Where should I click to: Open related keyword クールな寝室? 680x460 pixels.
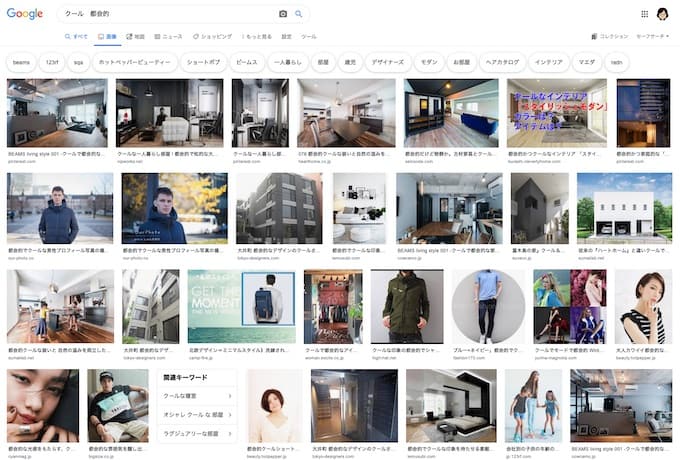[x=189, y=397]
